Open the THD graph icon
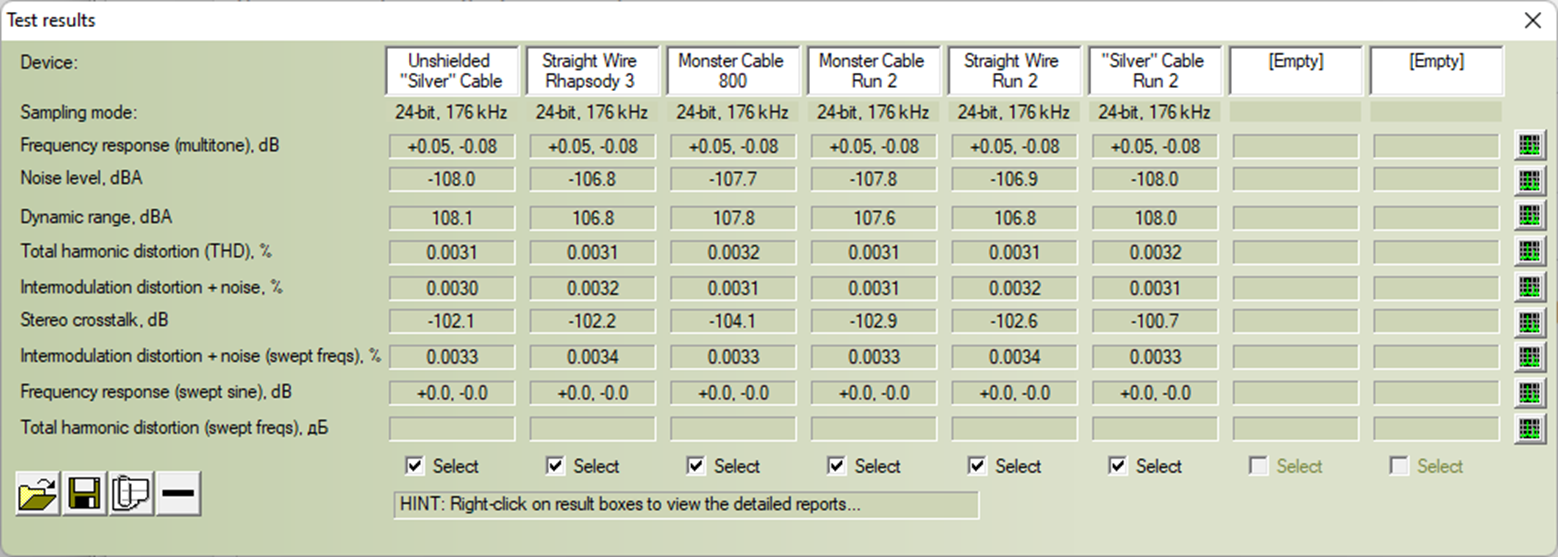 pyautogui.click(x=1529, y=252)
